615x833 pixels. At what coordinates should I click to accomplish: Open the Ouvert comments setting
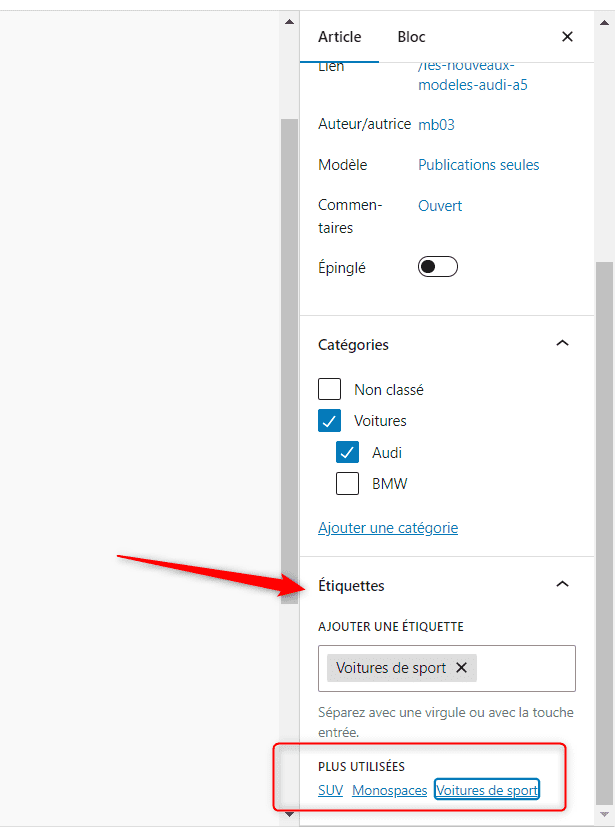tap(440, 206)
